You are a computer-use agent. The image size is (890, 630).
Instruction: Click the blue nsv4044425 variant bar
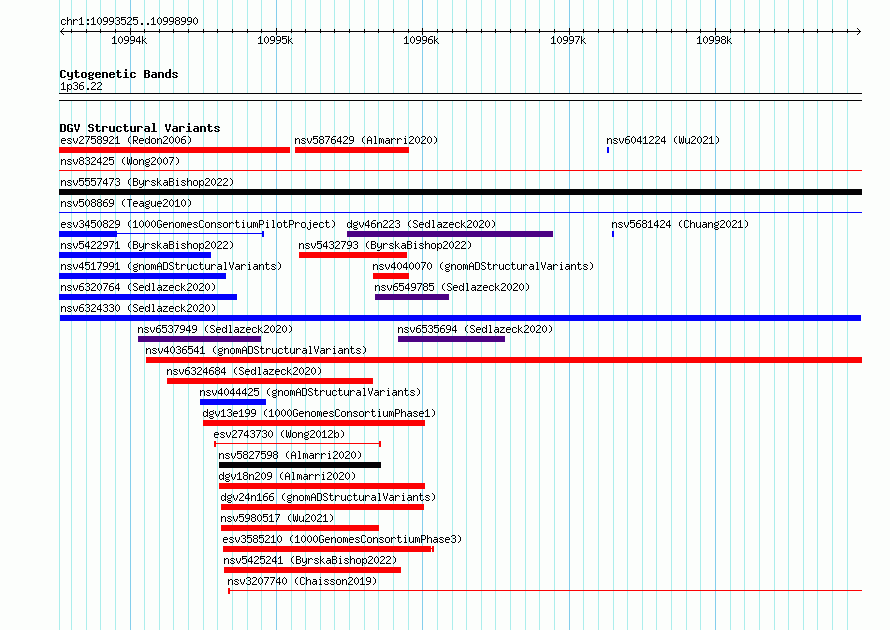[233, 402]
